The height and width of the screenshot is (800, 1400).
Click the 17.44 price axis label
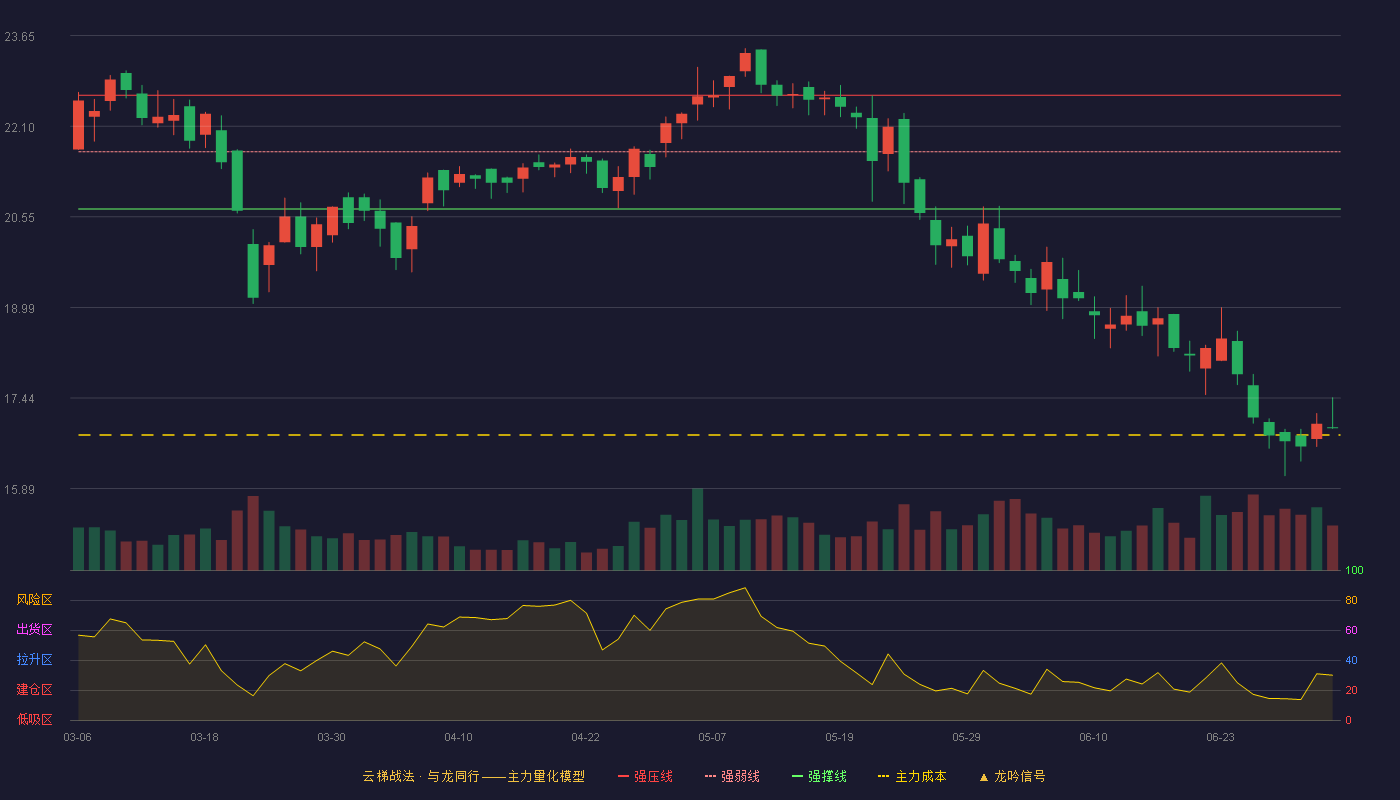tap(20, 399)
